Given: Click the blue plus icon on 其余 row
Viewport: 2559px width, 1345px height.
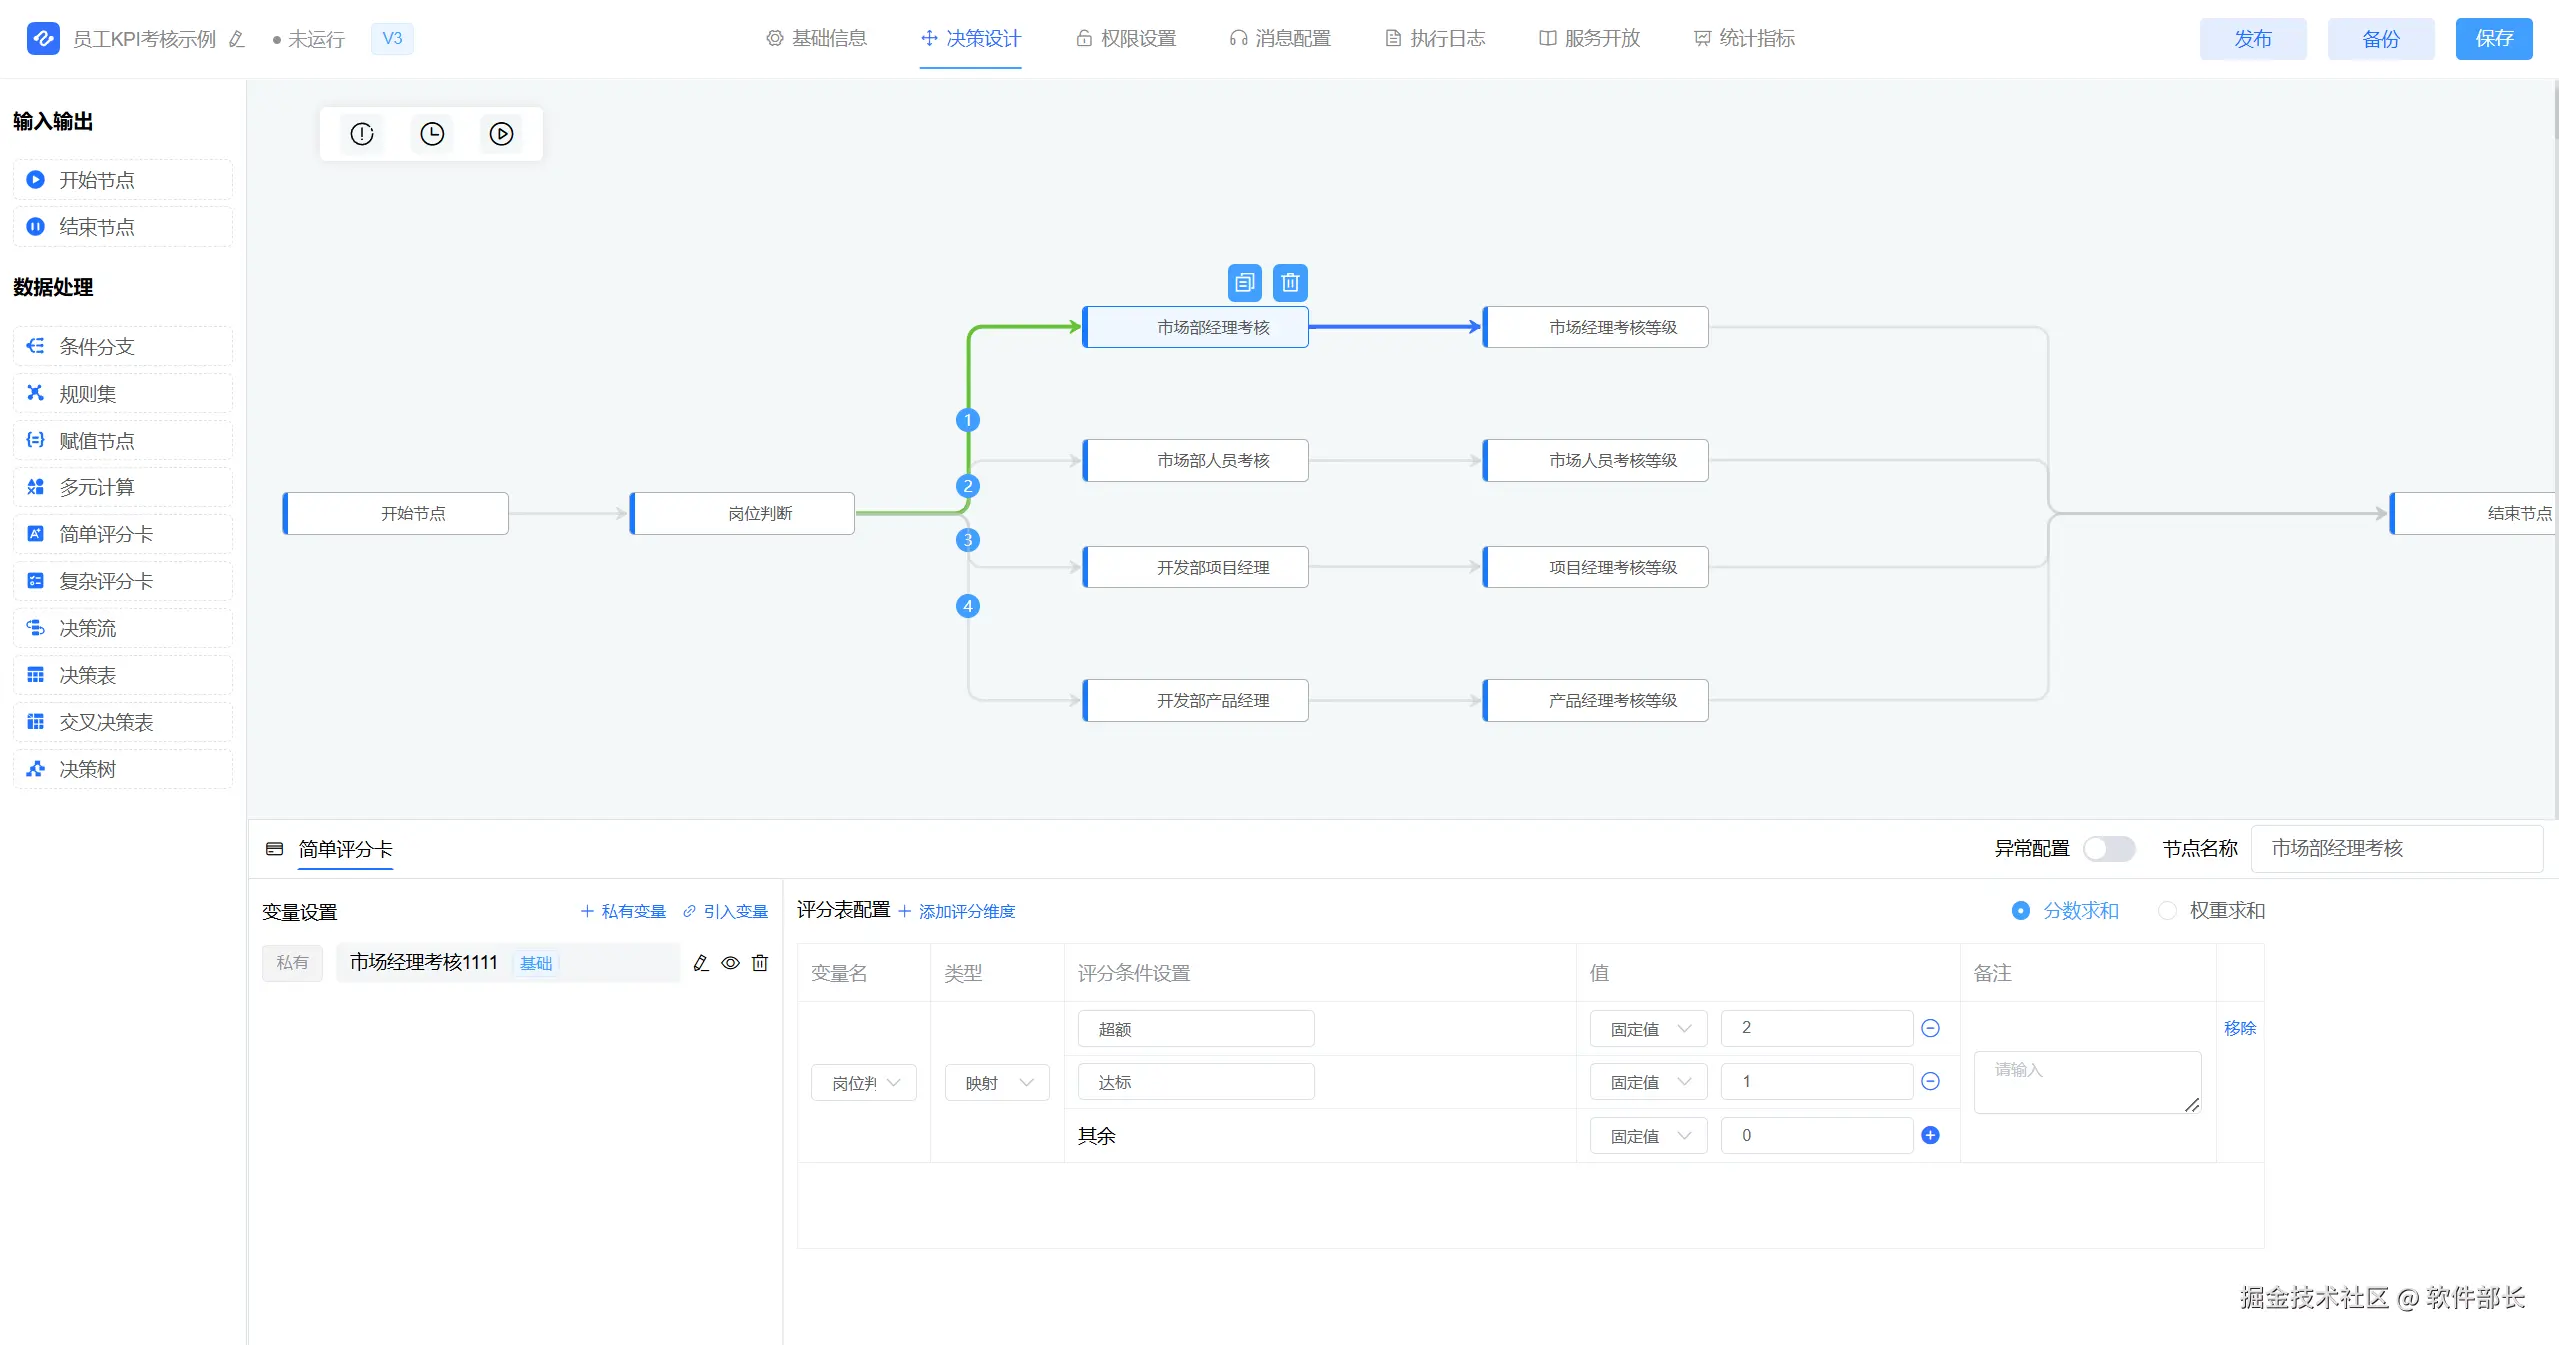Looking at the screenshot, I should [x=1930, y=1135].
